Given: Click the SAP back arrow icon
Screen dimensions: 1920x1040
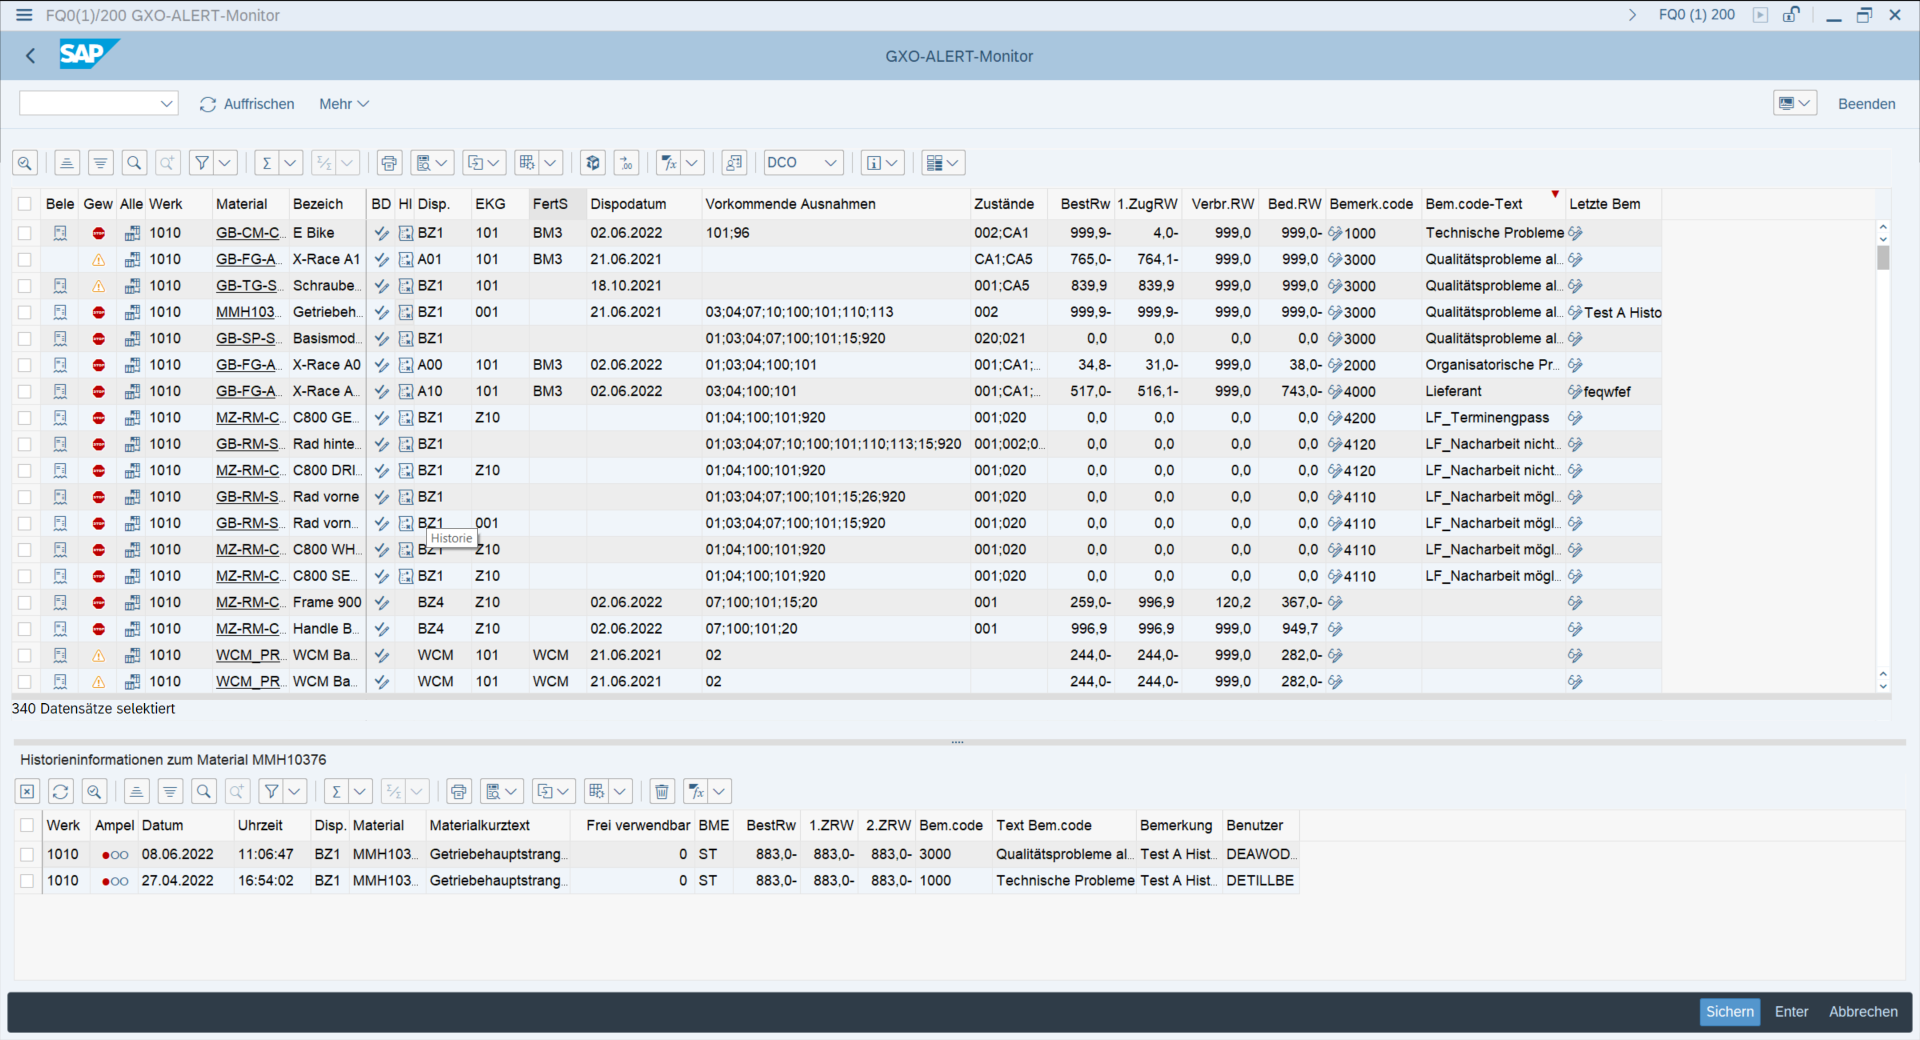Looking at the screenshot, I should 30,56.
